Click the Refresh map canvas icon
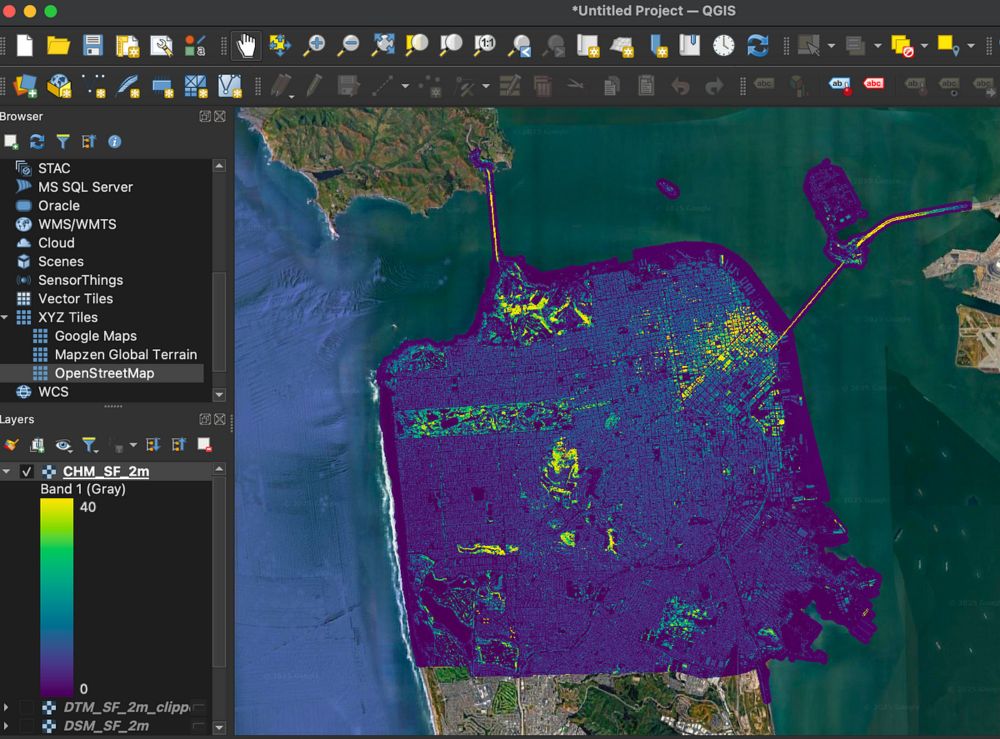1000x739 pixels. pos(758,45)
